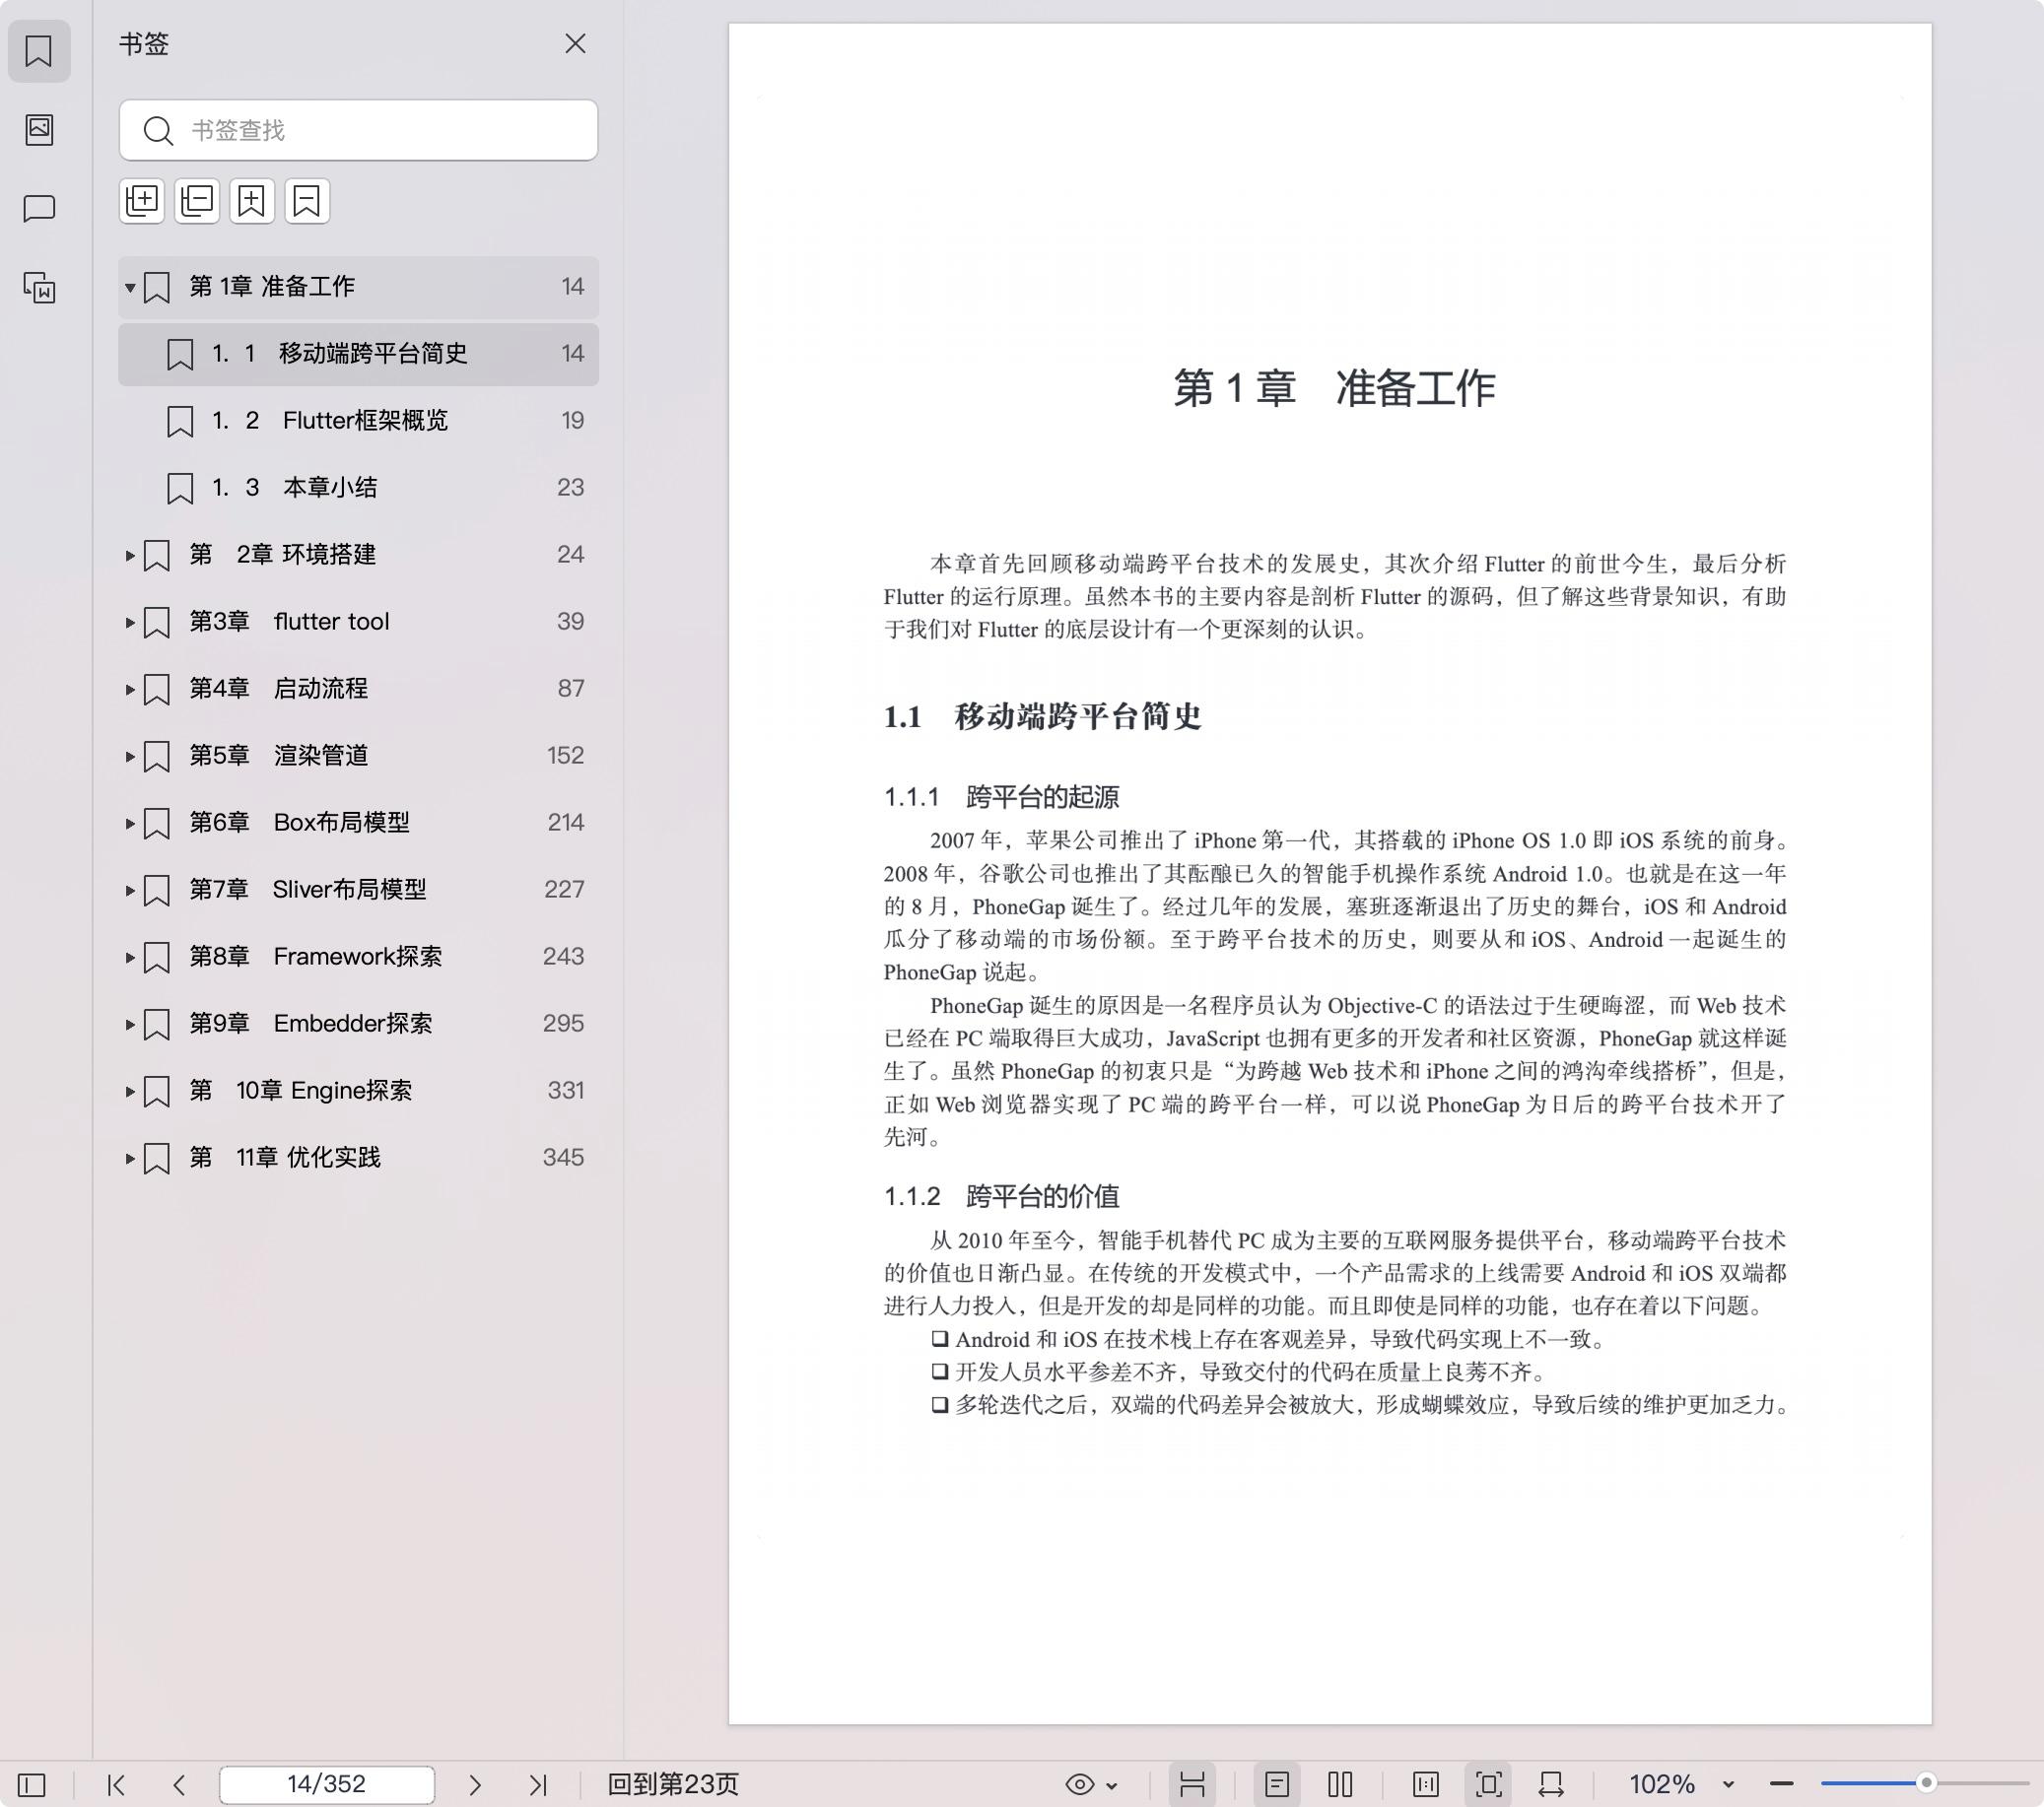Viewport: 2044px width, 1807px height.
Task: Switch to single page view
Action: click(1277, 1785)
